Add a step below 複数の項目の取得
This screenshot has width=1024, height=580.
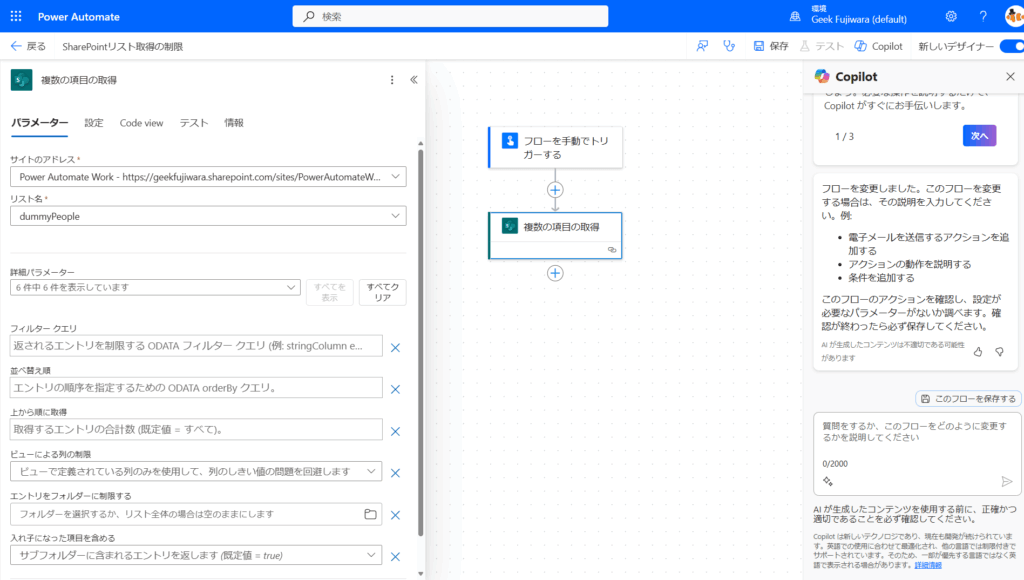(x=555, y=273)
